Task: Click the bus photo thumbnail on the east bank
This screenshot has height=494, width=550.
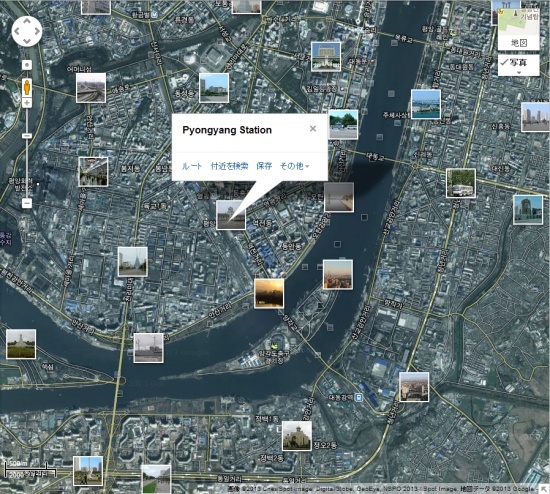Action: (461, 183)
